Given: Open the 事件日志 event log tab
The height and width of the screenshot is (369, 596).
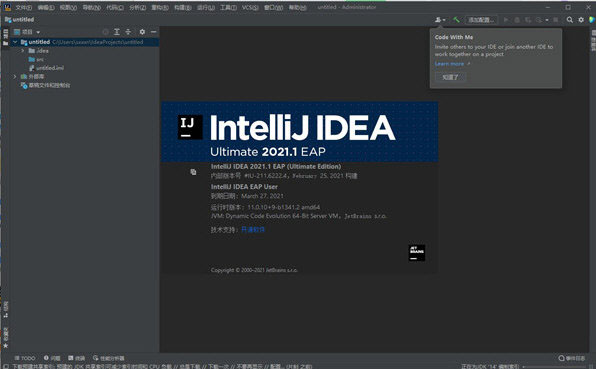Looking at the screenshot, I should click(x=572, y=358).
